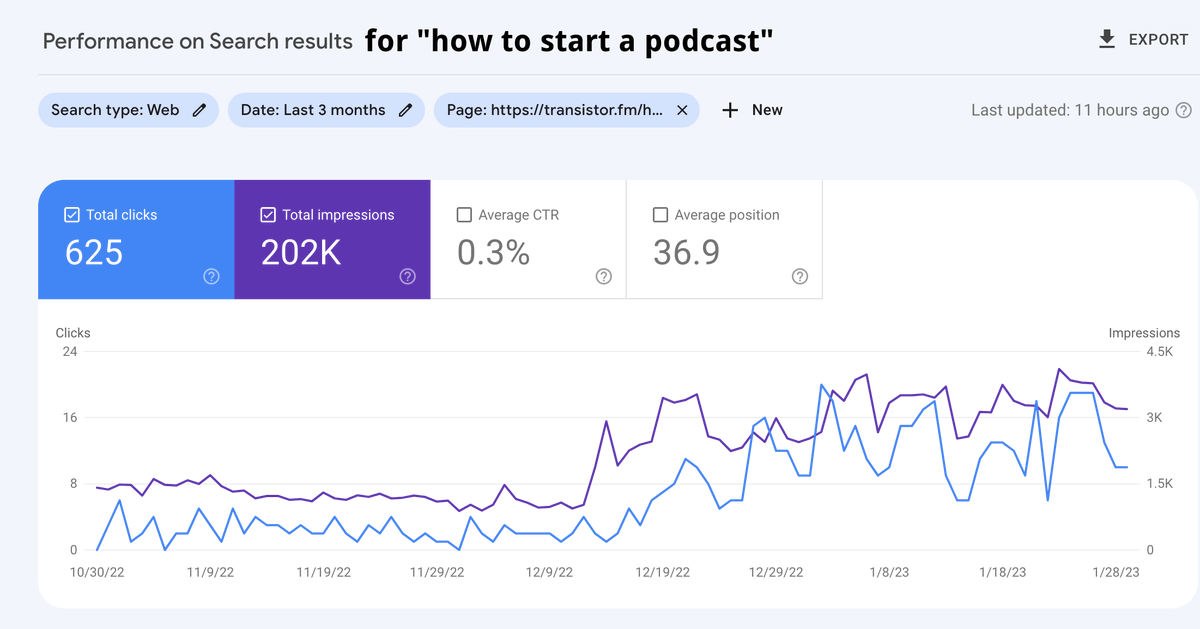1200x629 pixels.
Task: Enable the Average CTR checkbox
Action: click(464, 215)
